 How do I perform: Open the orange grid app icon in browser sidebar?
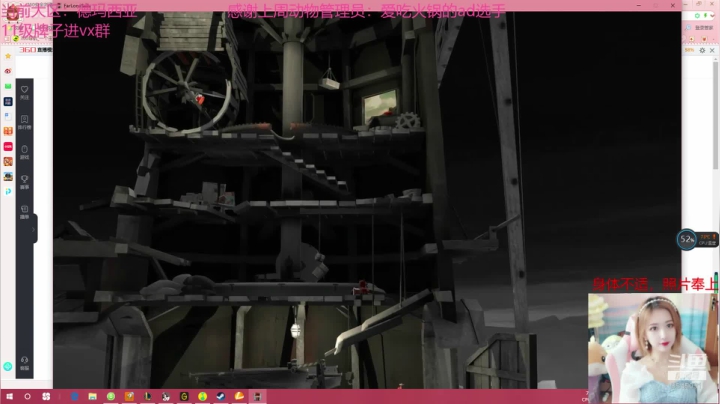pyautogui.click(x=8, y=131)
